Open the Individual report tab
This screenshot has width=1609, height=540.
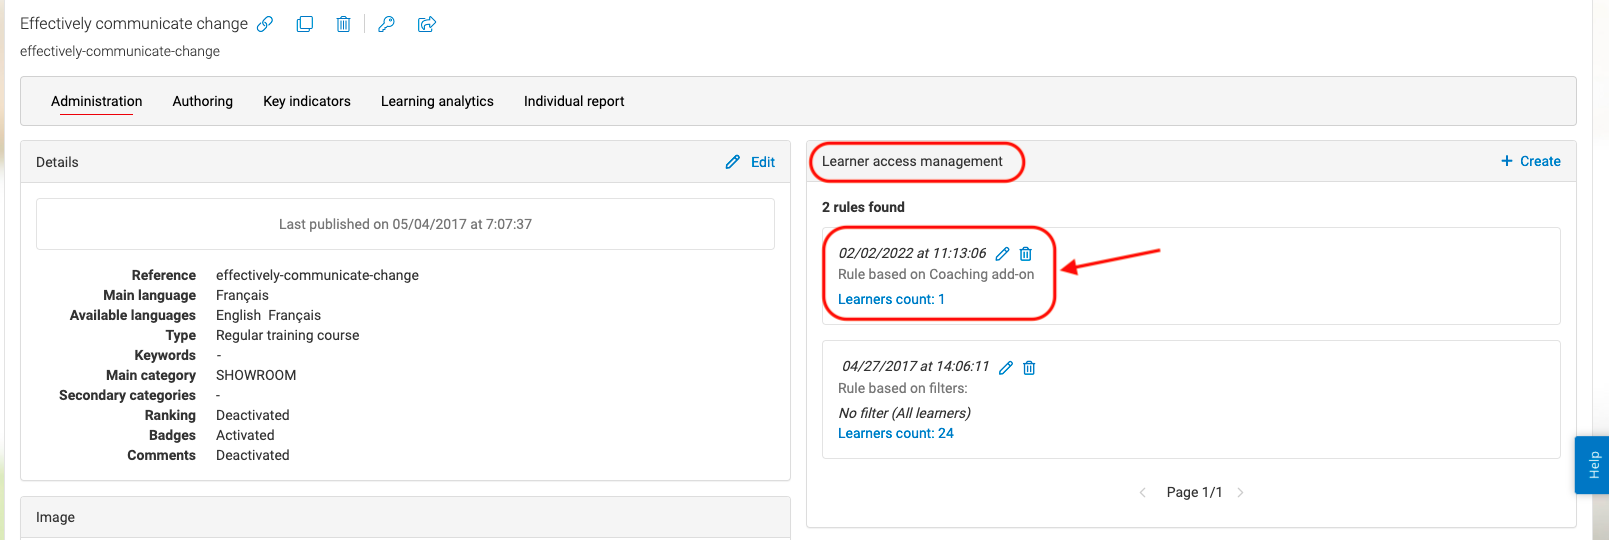pyautogui.click(x=574, y=101)
